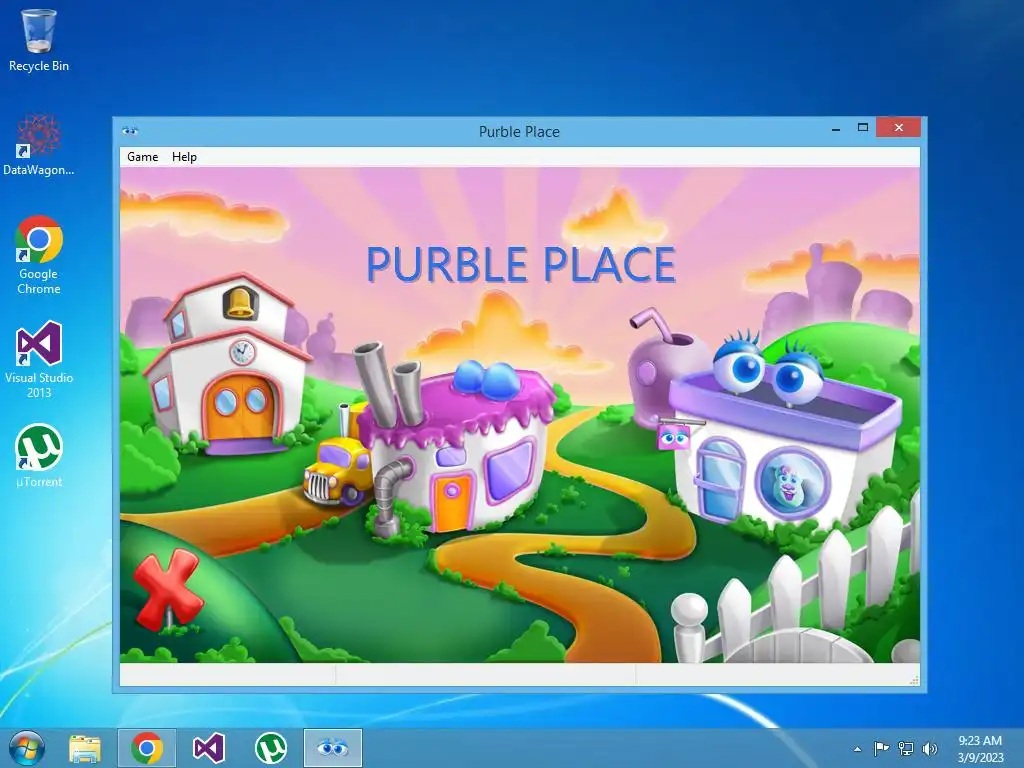The width and height of the screenshot is (1024, 768).
Task: Select the DataWagon desktop shortcut
Action: (x=39, y=144)
